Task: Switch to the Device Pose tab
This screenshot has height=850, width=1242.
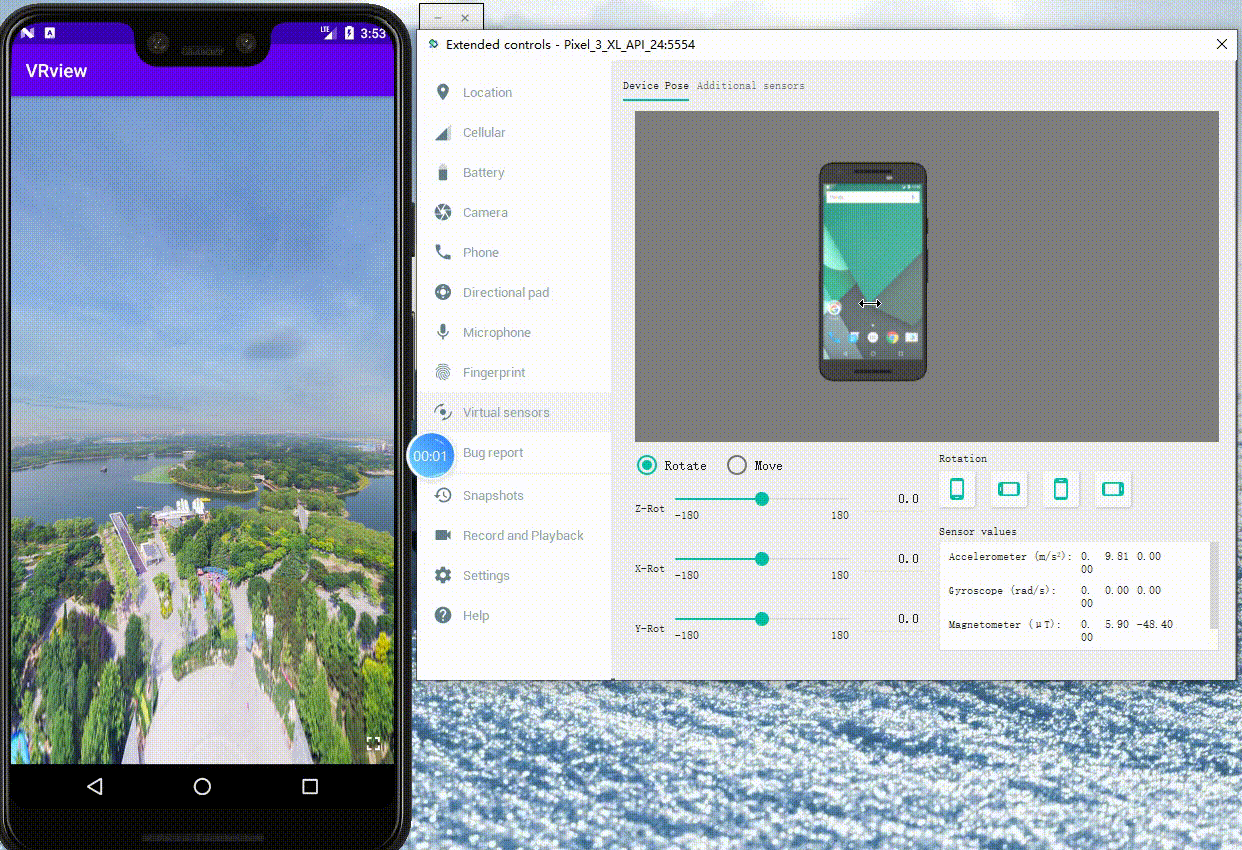Action: [x=655, y=86]
